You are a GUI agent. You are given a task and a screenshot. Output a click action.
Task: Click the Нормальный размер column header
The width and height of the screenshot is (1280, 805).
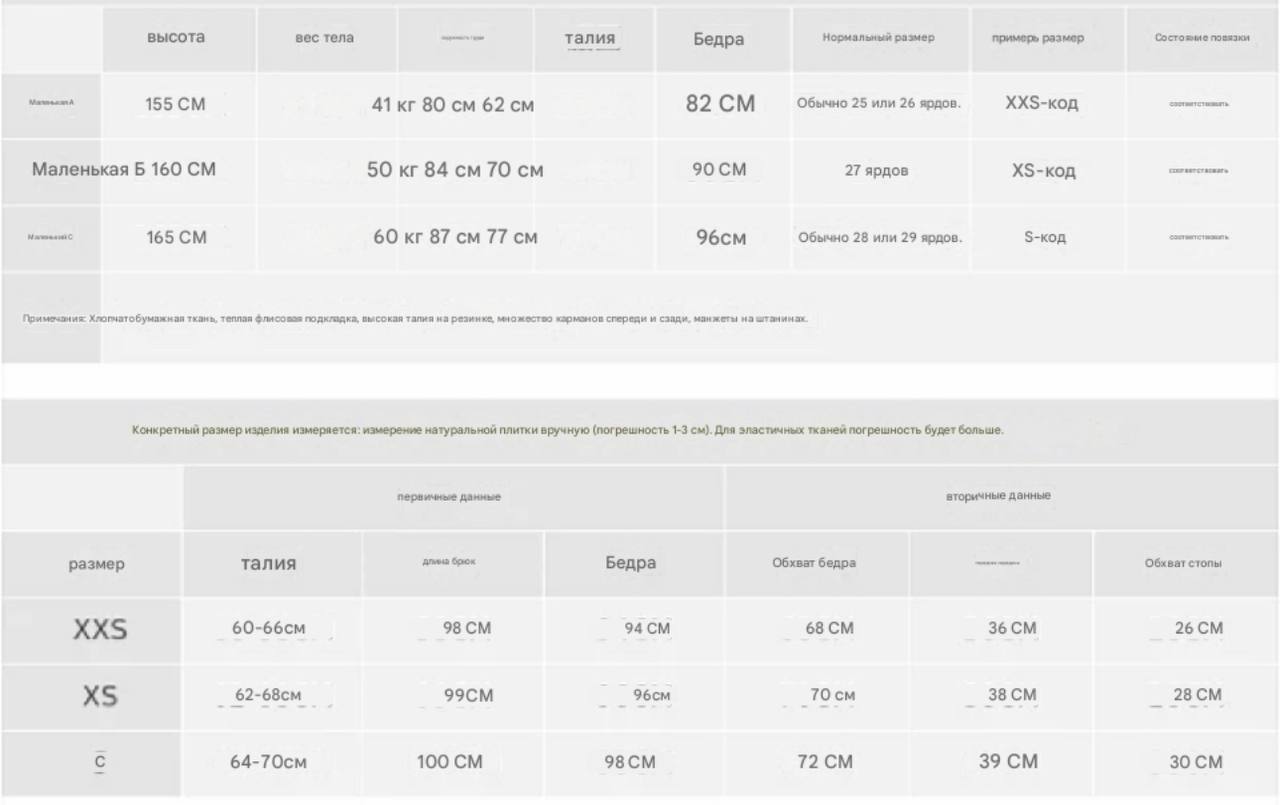[879, 38]
